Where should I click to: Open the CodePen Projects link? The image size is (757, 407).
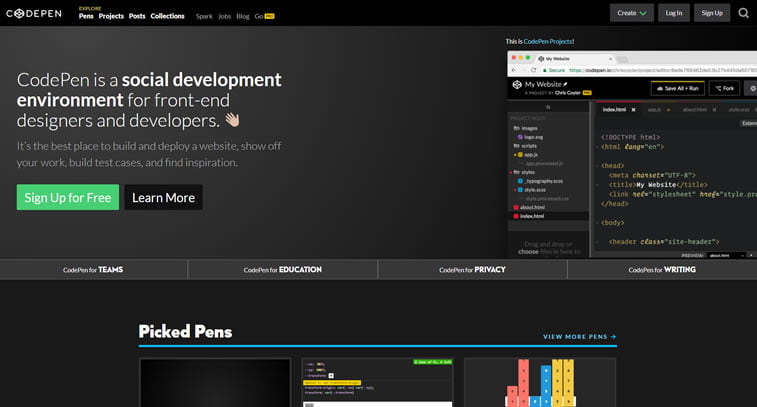(548, 42)
